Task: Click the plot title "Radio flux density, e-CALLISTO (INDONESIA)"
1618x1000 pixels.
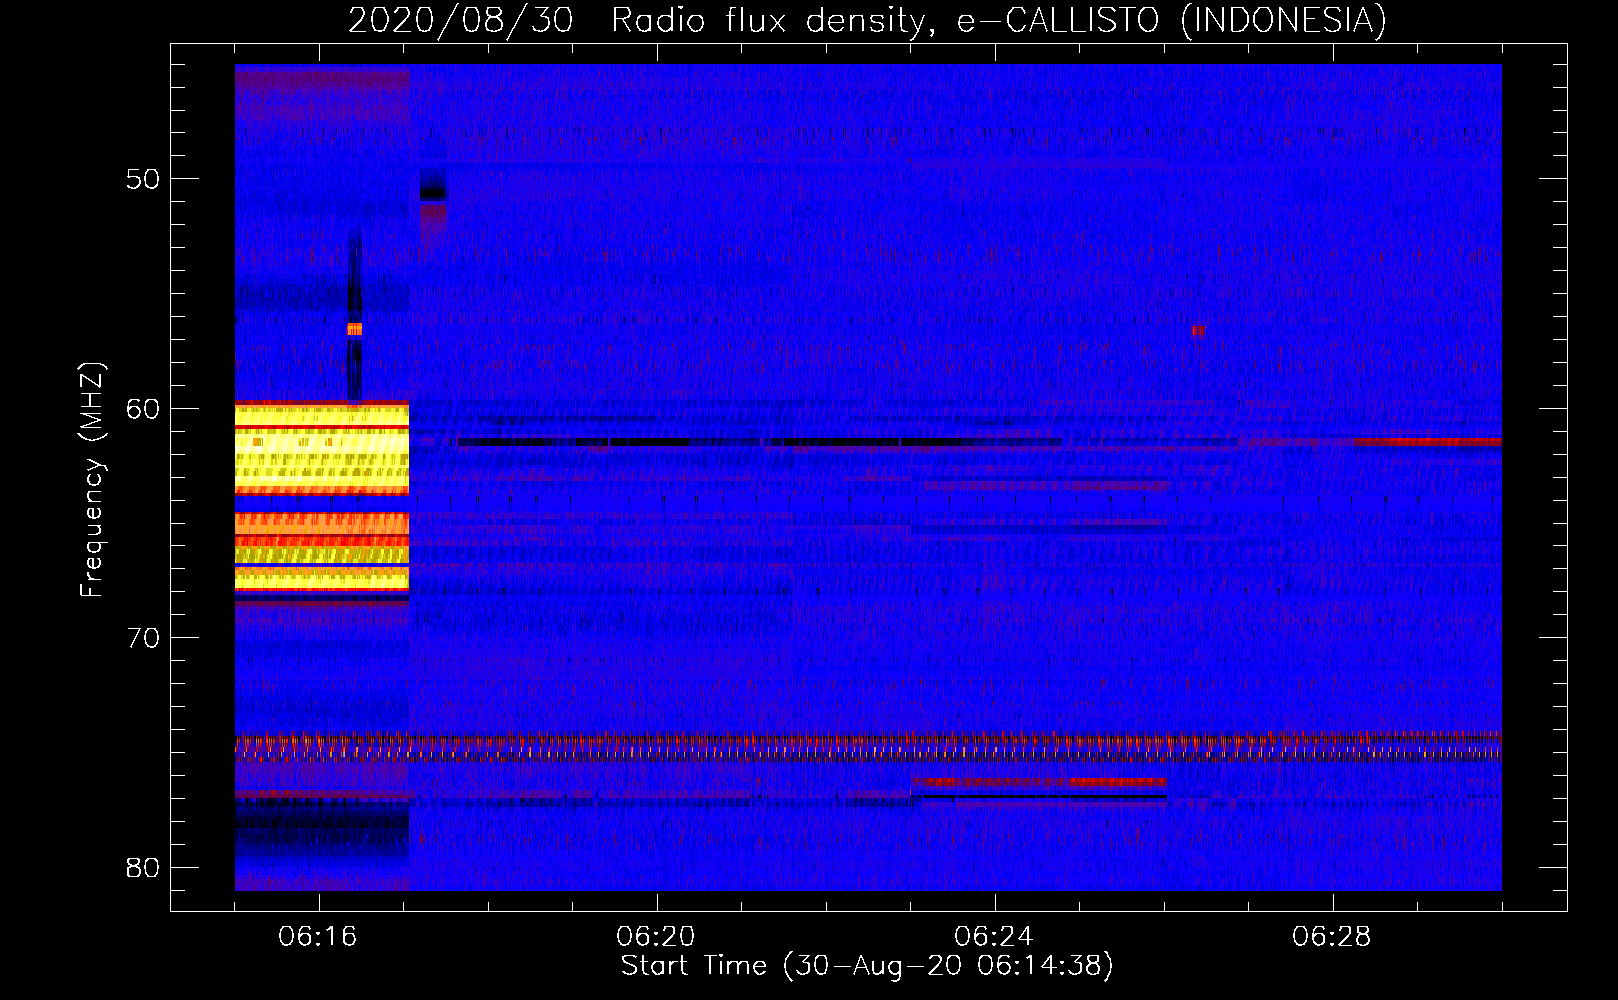Action: [998, 20]
